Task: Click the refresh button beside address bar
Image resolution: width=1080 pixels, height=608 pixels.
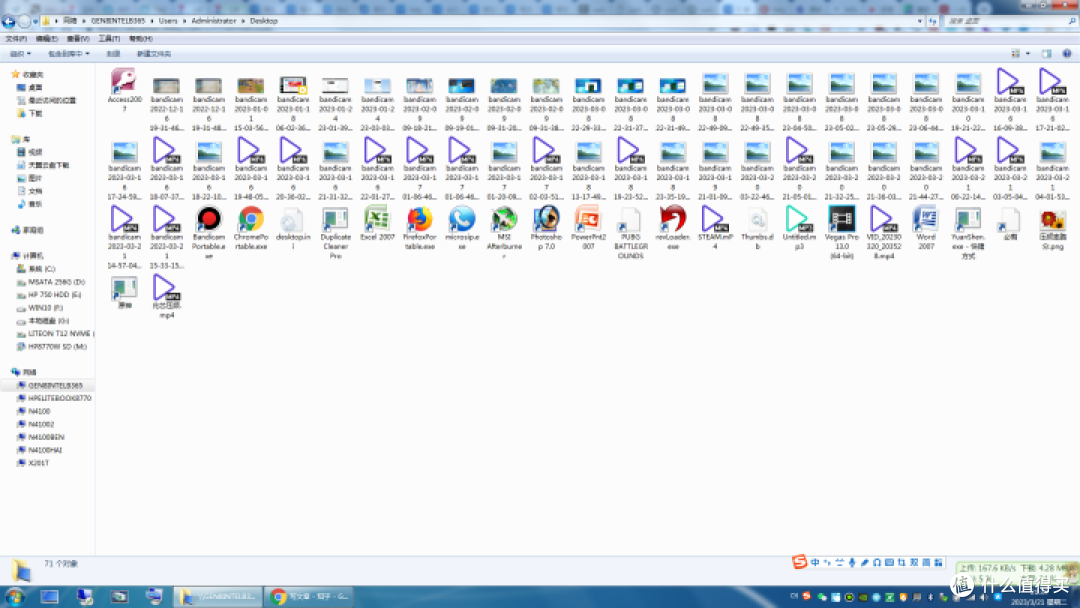Action: coord(933,21)
